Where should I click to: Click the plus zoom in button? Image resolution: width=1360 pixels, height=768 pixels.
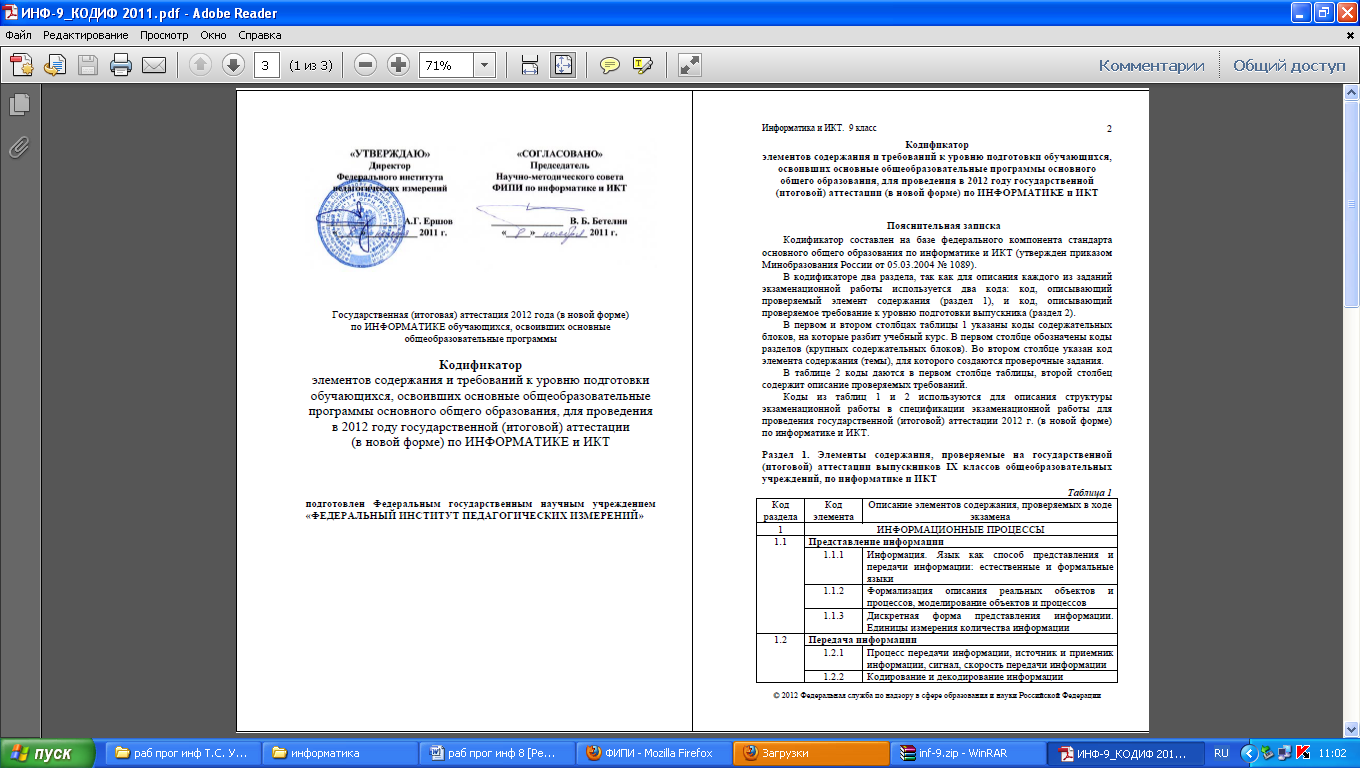(398, 65)
